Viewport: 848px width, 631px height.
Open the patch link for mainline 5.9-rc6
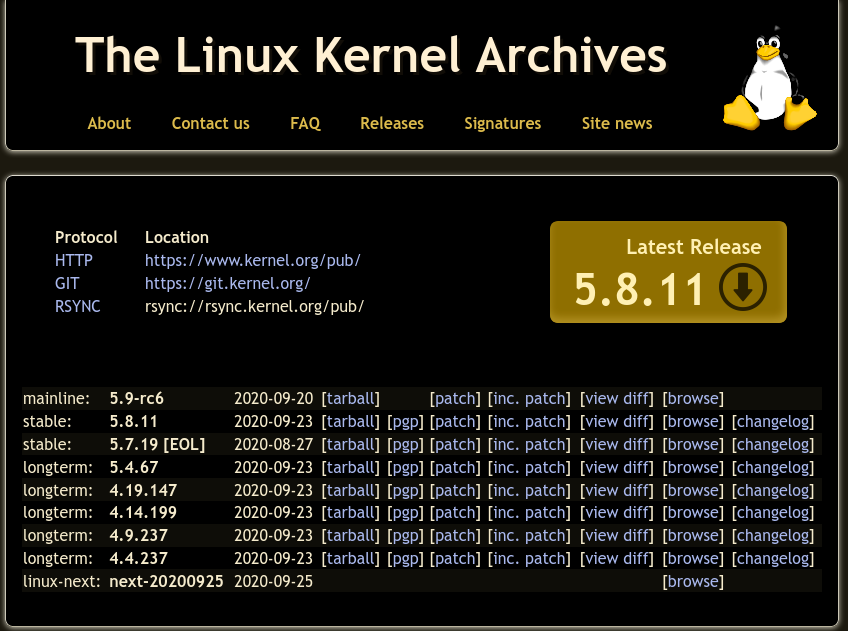click(455, 398)
